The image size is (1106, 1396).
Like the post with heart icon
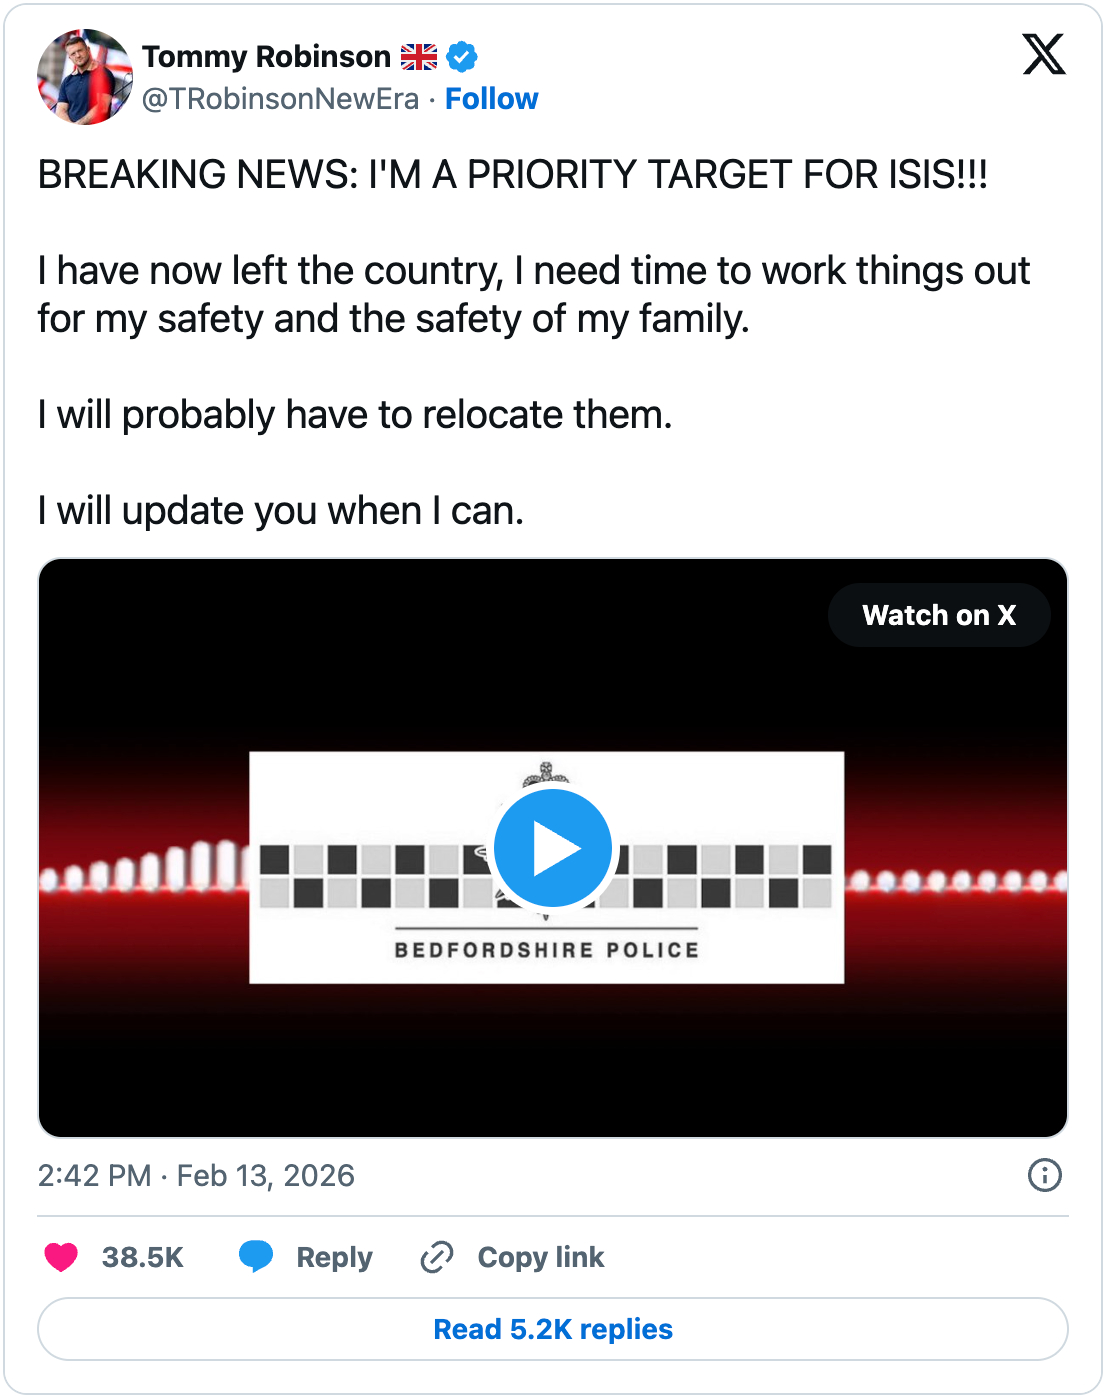(x=61, y=1257)
